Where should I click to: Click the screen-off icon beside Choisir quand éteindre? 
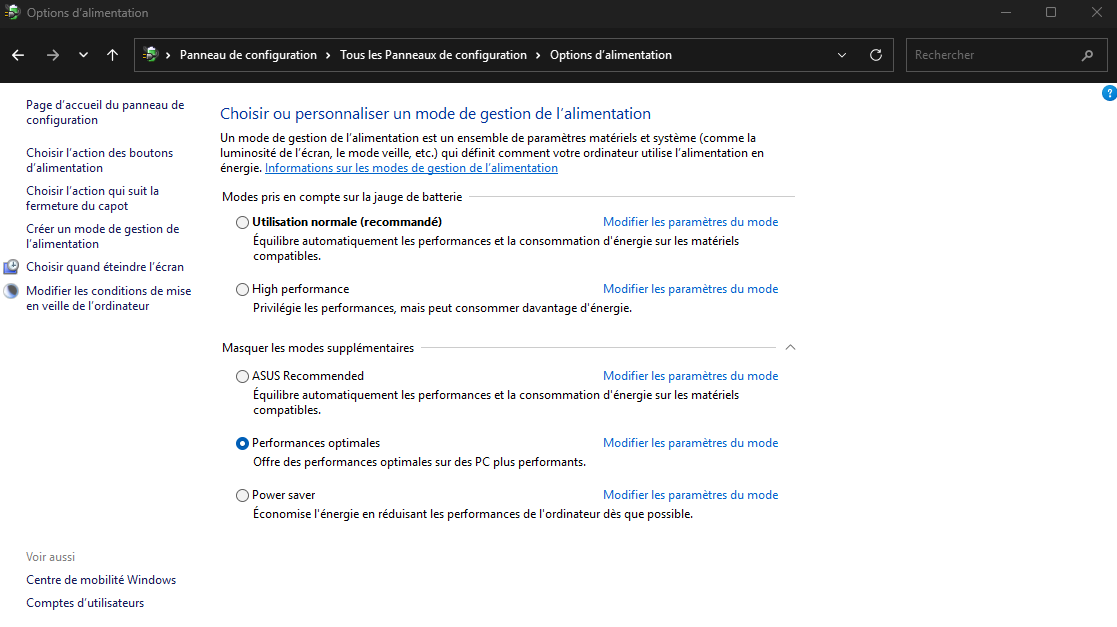[11, 266]
